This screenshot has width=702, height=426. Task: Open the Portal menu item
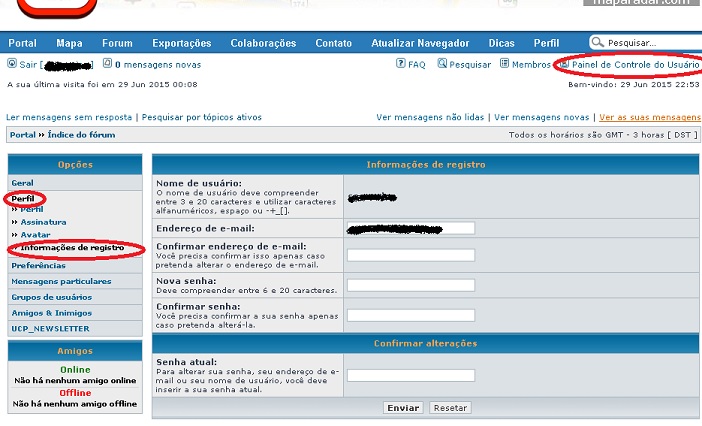click(x=22, y=43)
